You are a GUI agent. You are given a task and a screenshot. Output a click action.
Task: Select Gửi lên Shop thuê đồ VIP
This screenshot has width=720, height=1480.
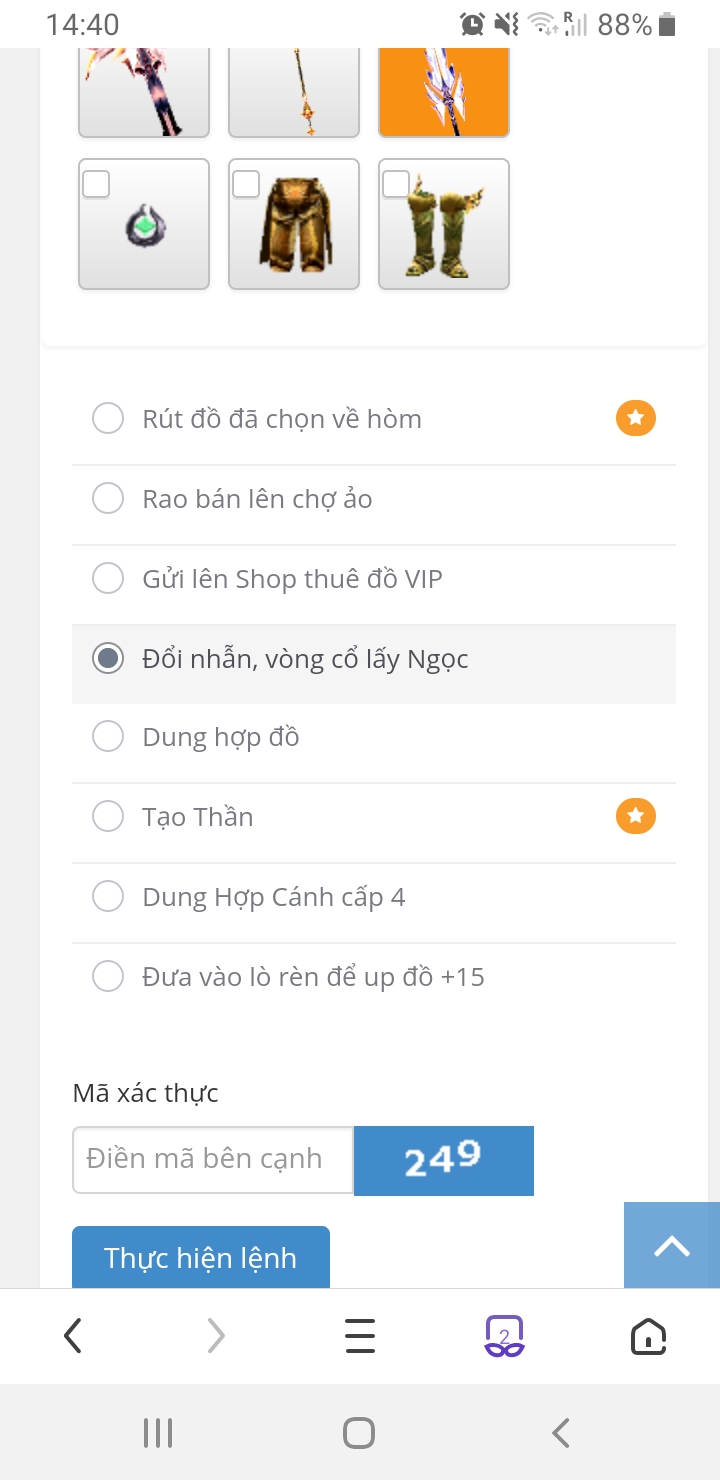(108, 577)
